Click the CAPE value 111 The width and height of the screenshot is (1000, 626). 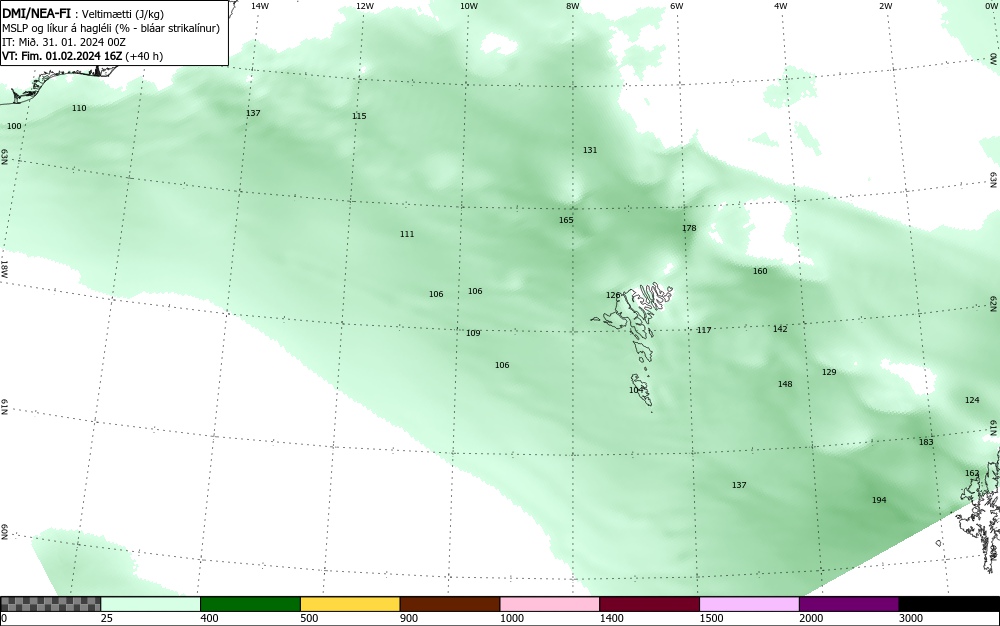(407, 235)
